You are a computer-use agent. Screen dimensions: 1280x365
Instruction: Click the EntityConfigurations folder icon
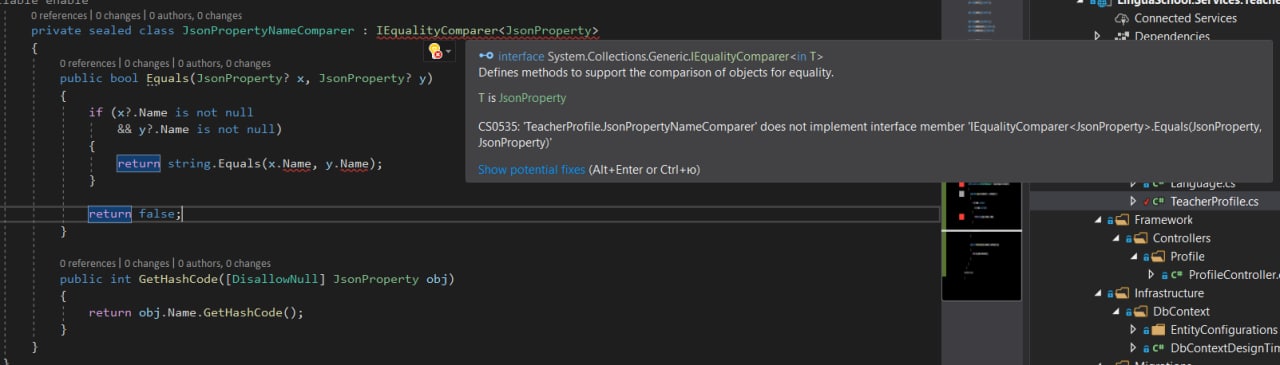click(1158, 330)
